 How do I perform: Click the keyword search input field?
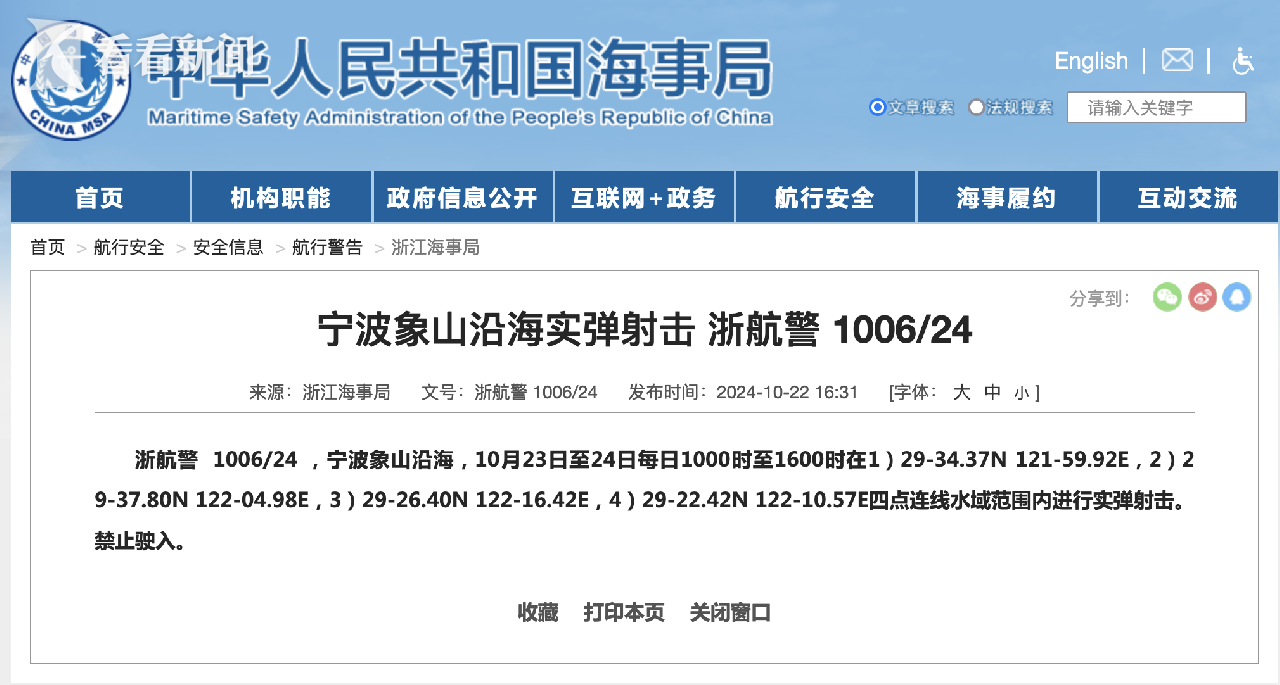click(x=1156, y=107)
